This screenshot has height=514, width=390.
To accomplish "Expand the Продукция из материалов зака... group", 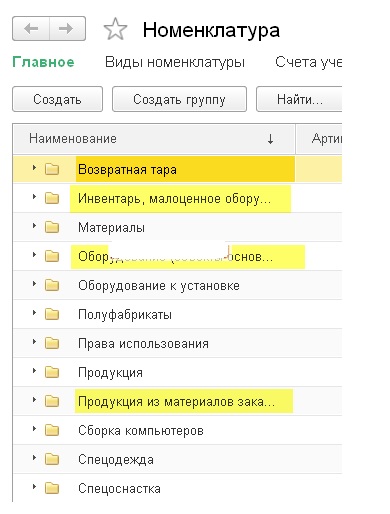I will 34,399.
